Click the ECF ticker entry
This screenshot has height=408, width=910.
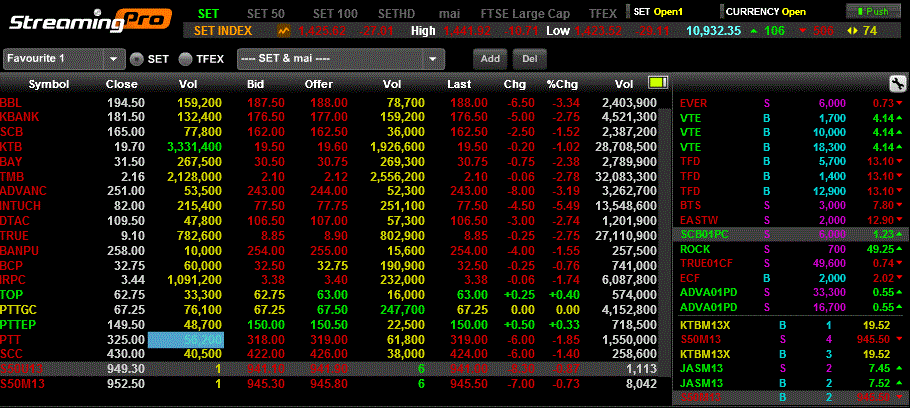691,277
